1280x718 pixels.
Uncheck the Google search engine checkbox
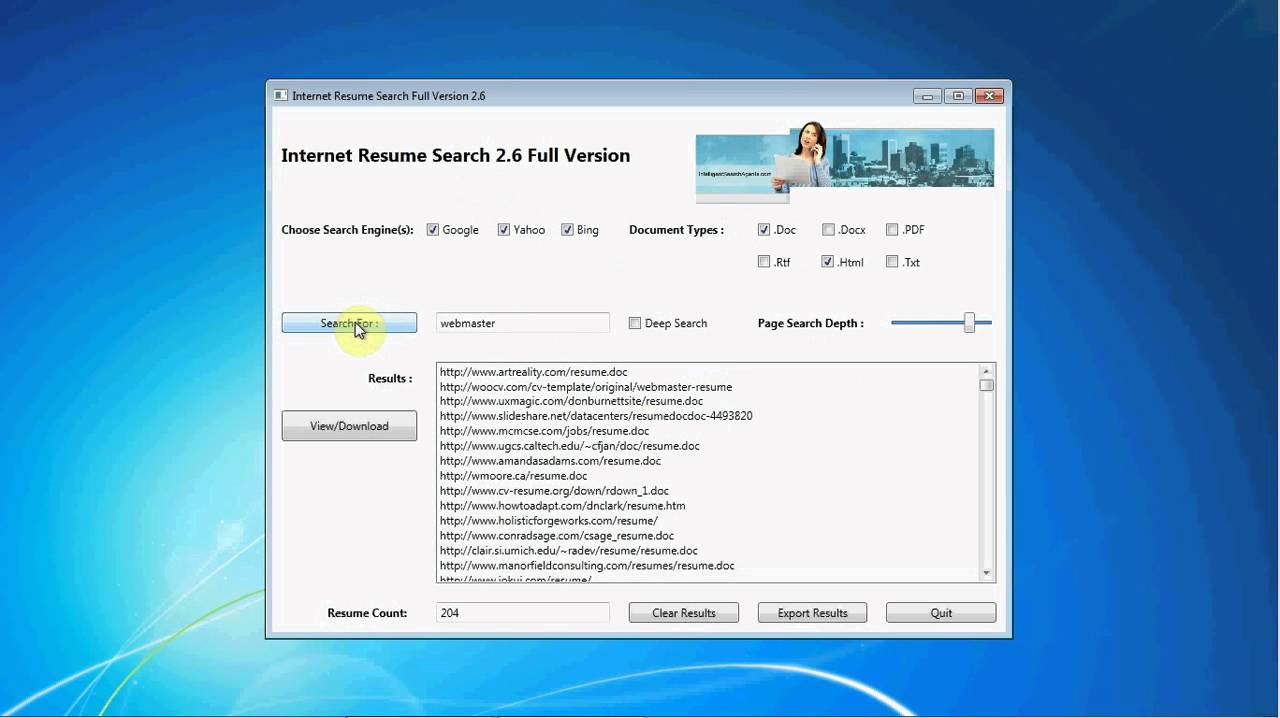[433, 230]
